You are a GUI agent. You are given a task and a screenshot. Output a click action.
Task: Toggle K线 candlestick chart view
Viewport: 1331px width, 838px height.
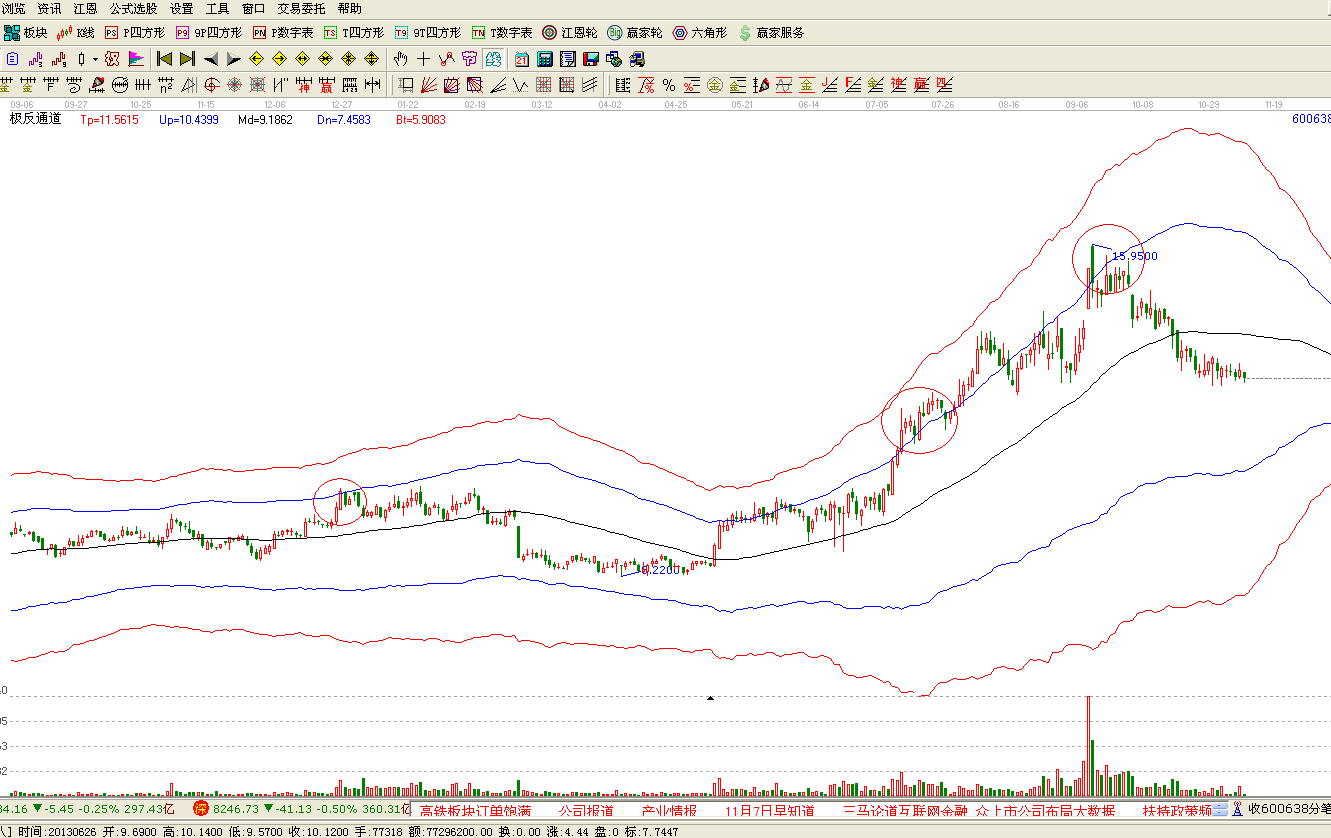[77, 33]
